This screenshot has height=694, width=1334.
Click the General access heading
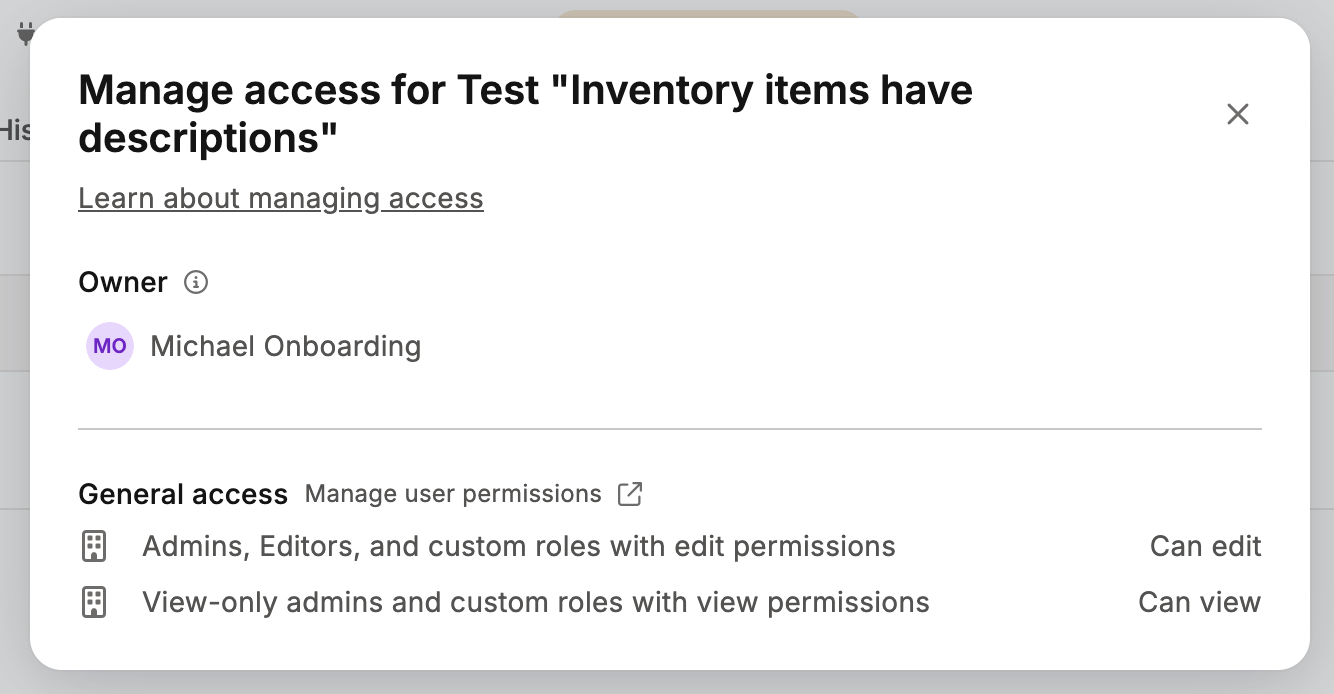pos(183,494)
